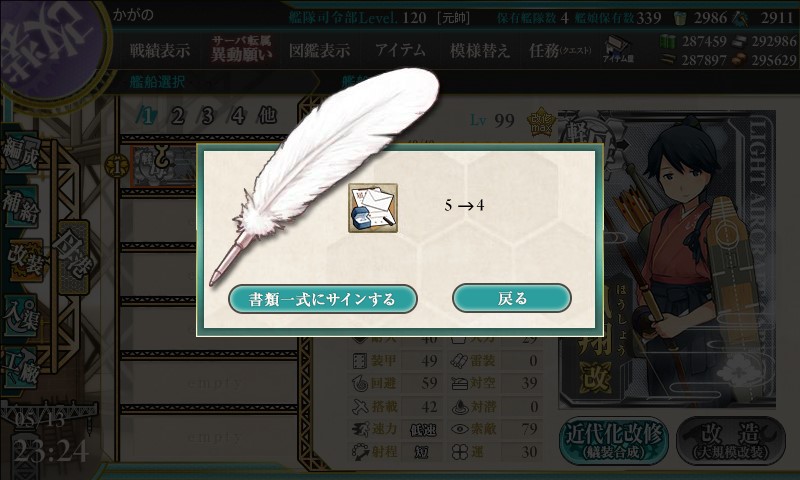Open the 任務 quest menu

pos(561,50)
